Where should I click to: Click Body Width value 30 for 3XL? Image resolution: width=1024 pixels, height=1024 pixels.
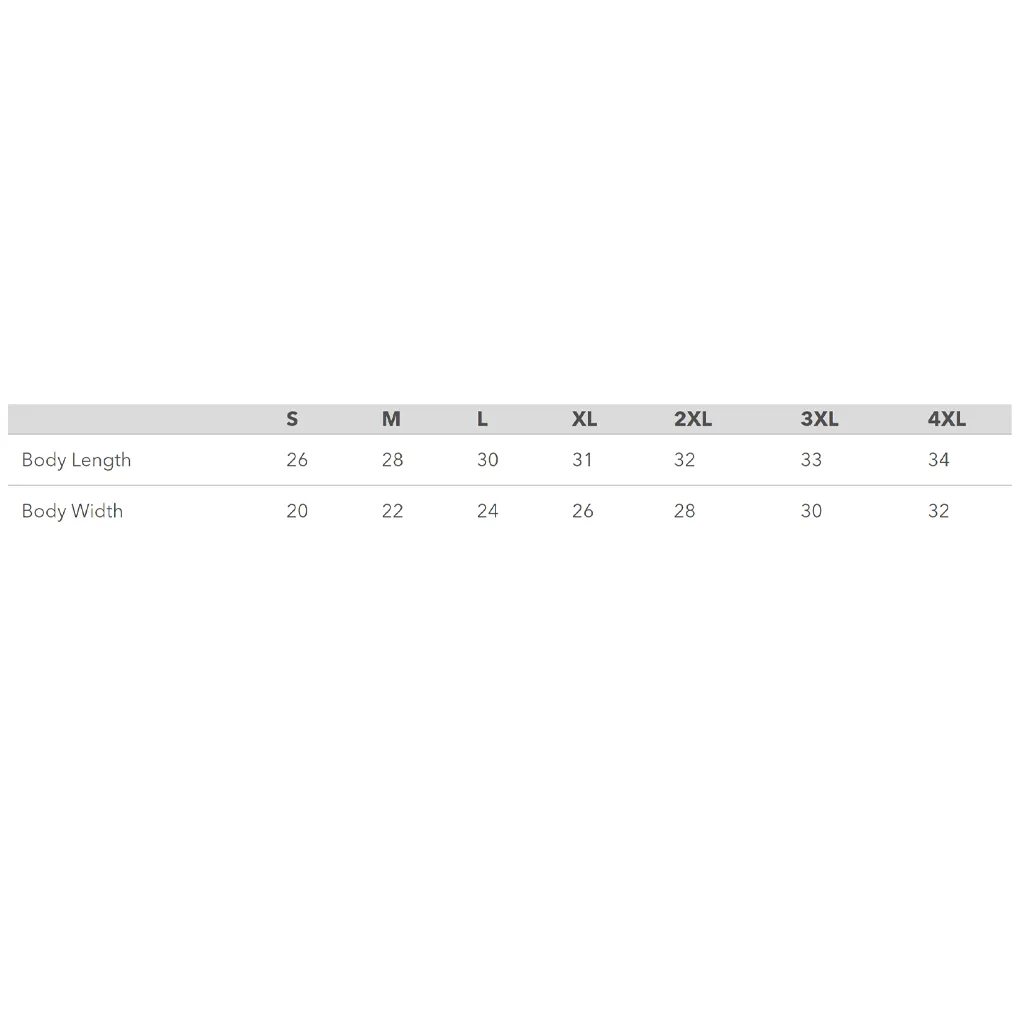point(811,511)
